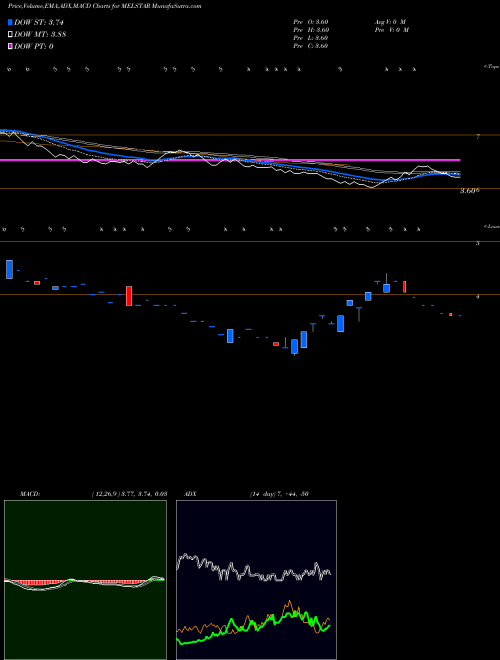Open the ADX indicator thumbnail chart
The width and height of the screenshot is (500, 660).
(256, 580)
